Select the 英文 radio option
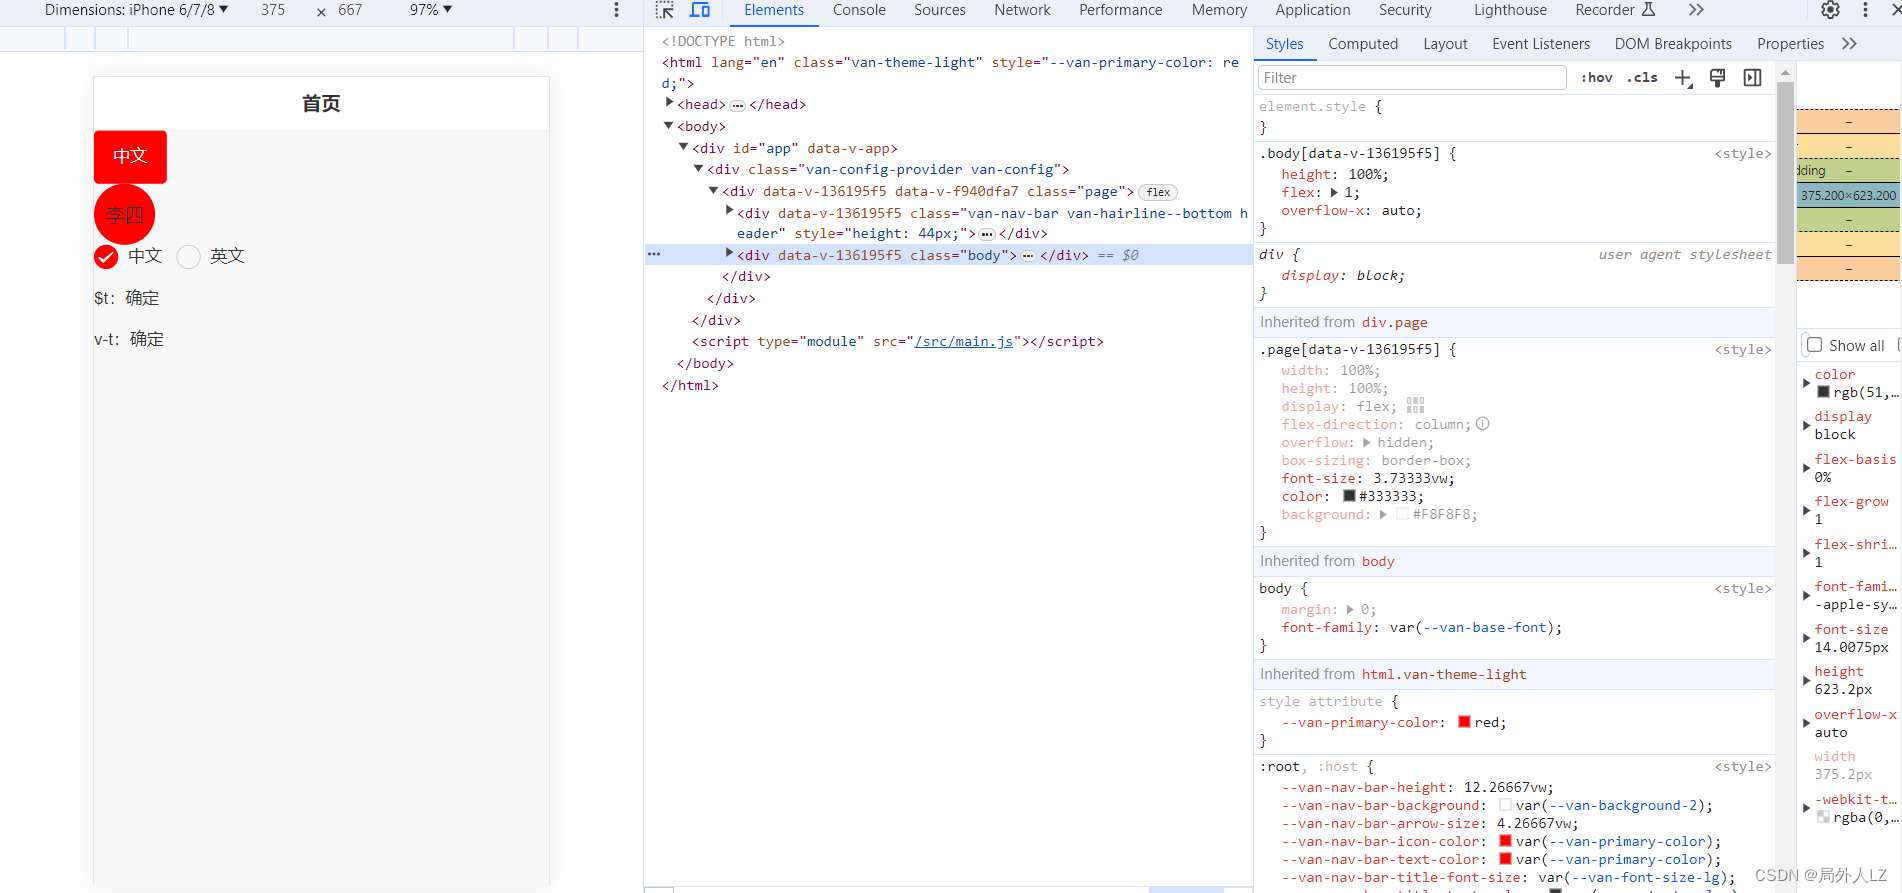The width and height of the screenshot is (1902, 893). 189,257
